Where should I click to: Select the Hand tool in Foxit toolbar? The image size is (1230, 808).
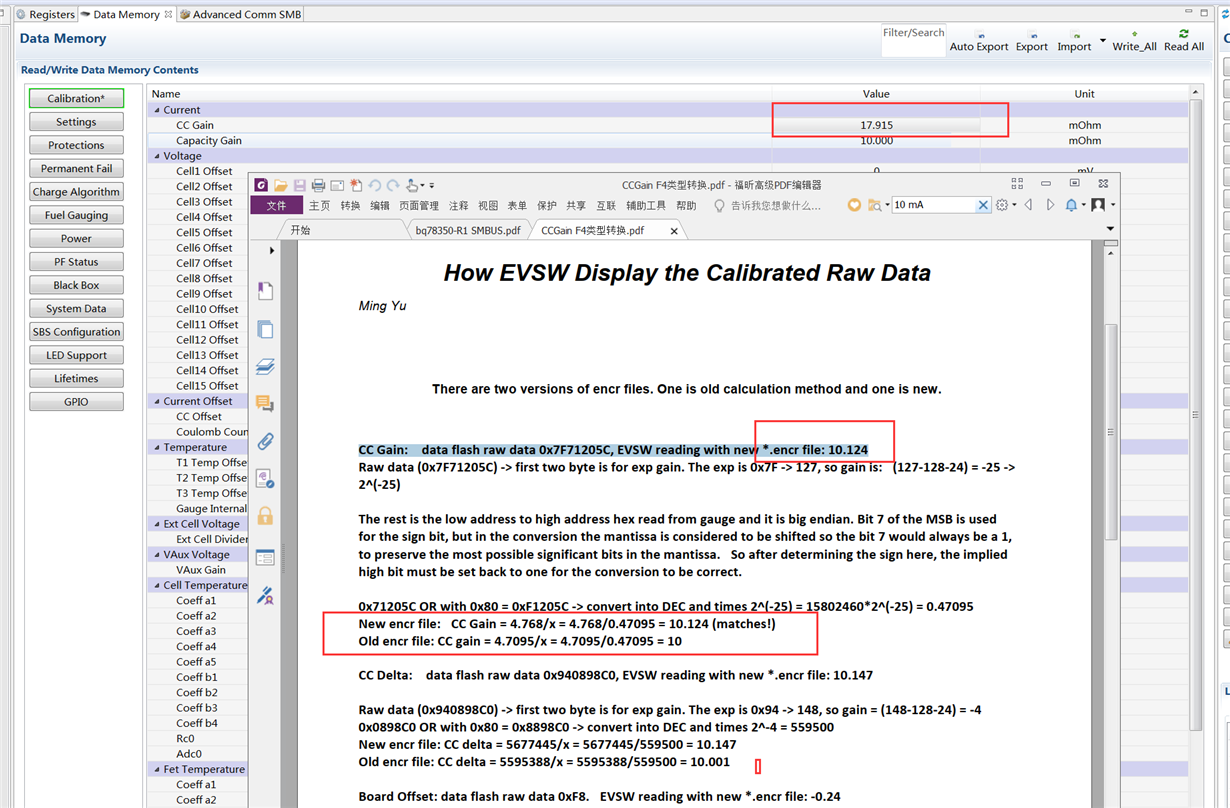coord(412,185)
